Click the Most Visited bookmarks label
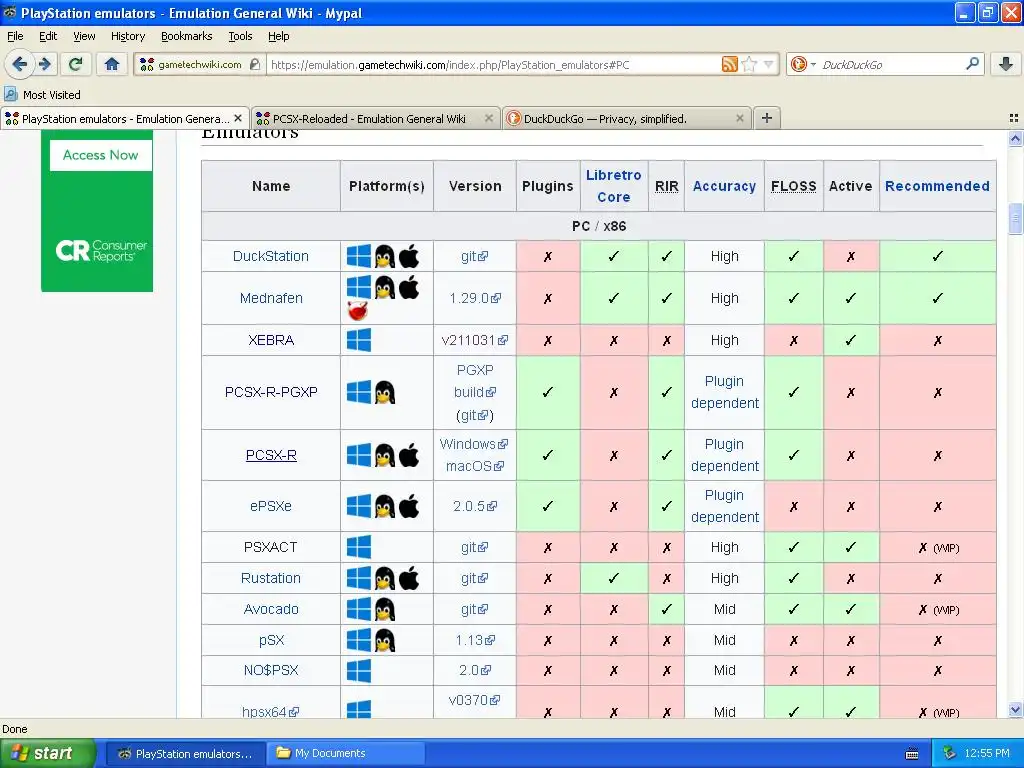Screen dimensions: 1024x768 (x=52, y=95)
